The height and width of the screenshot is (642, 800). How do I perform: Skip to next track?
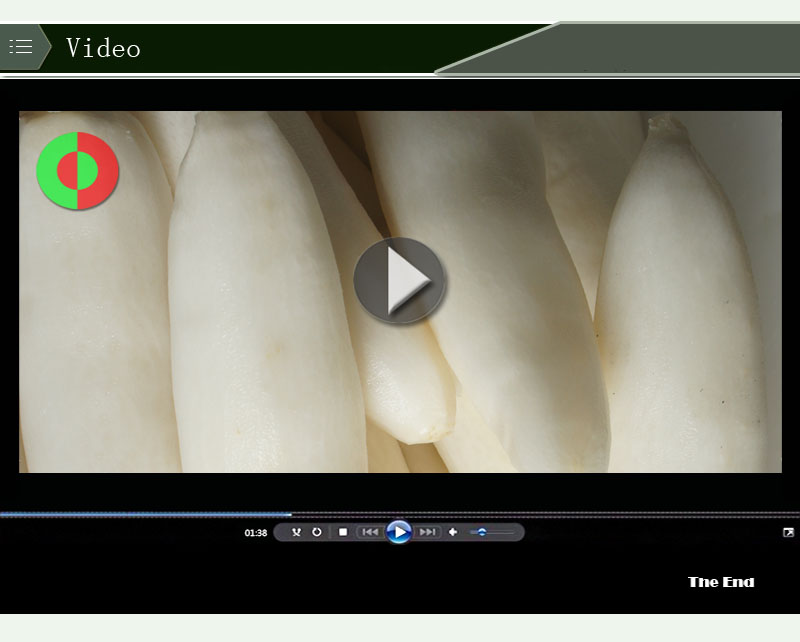tap(428, 532)
